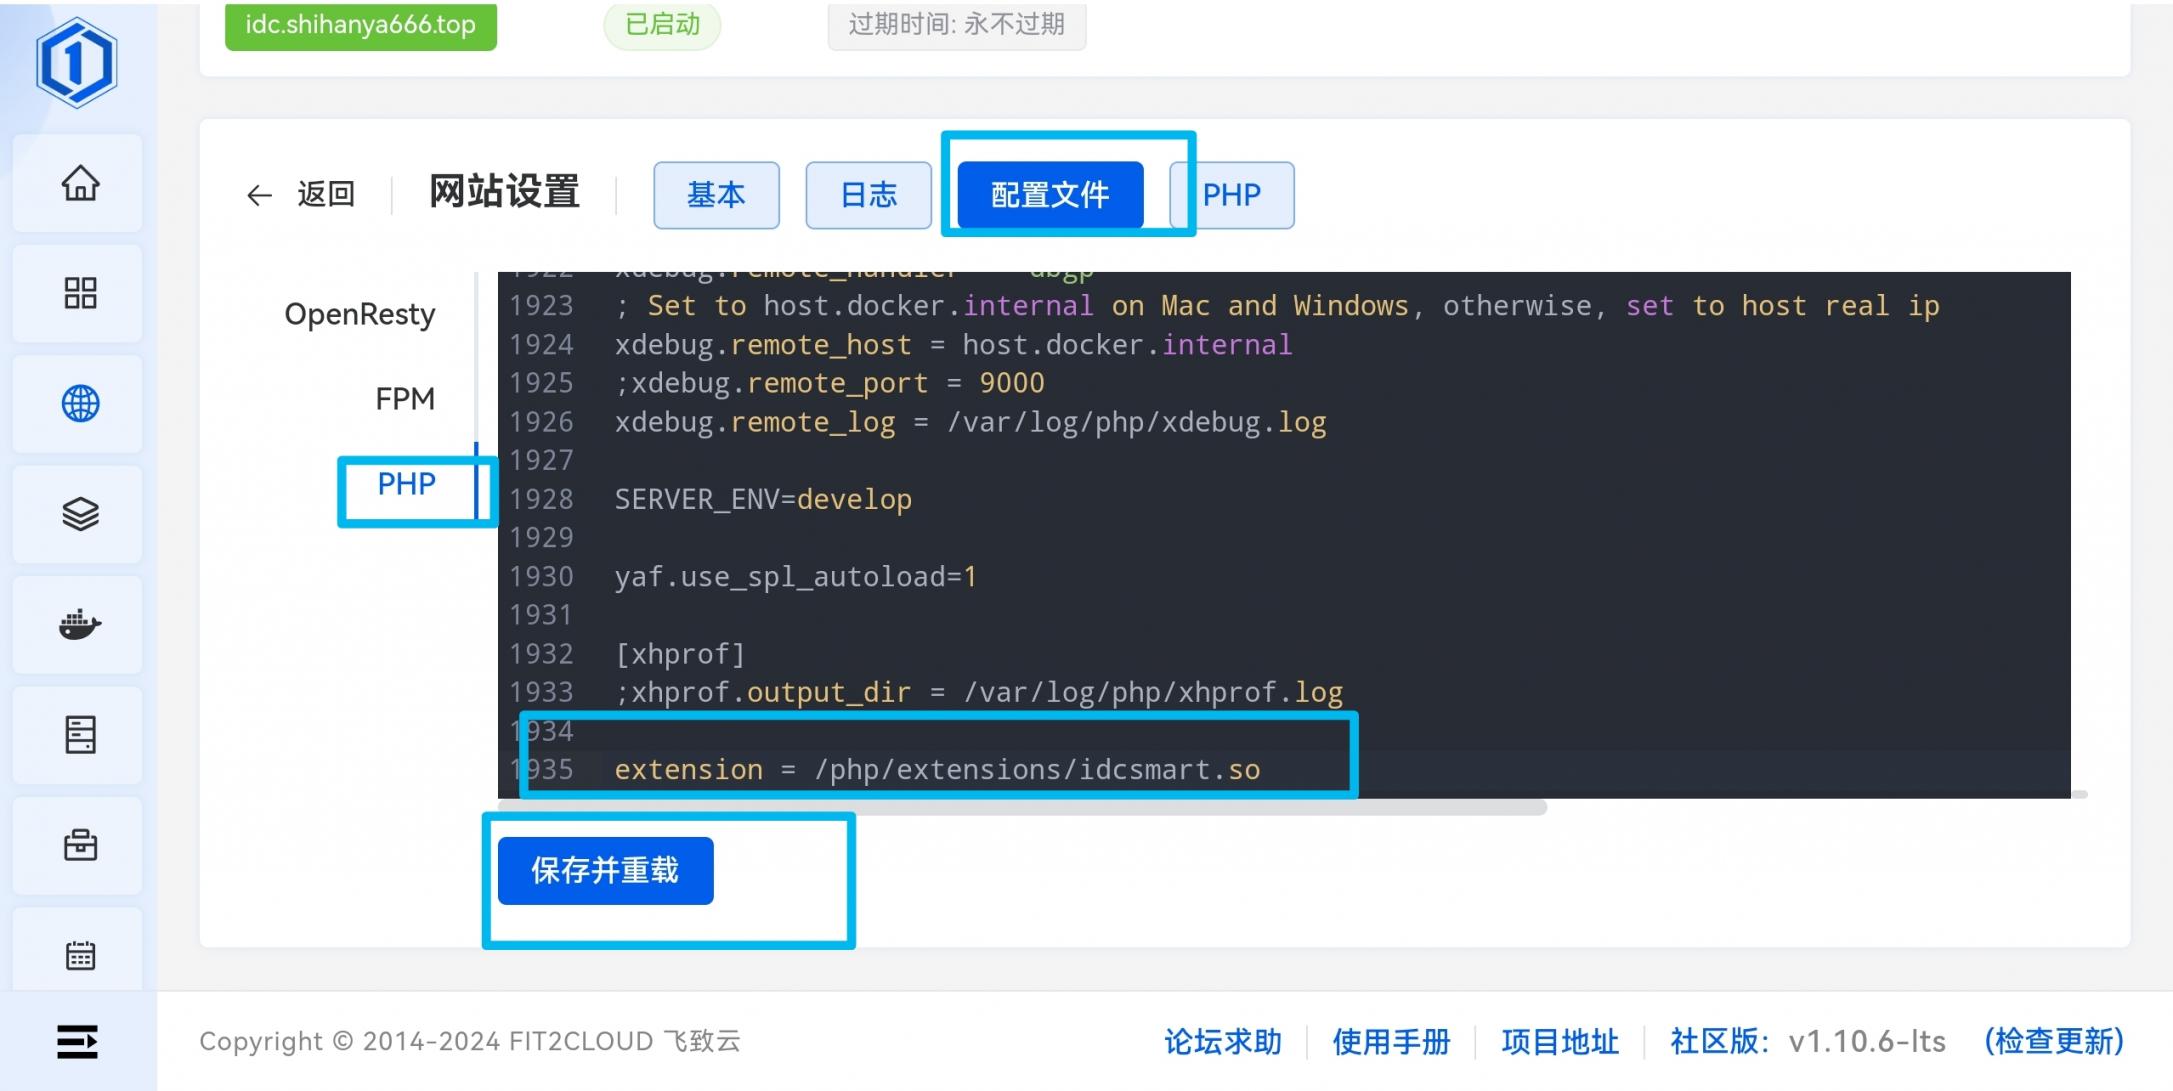Click the idc.shihanya666.top domain button
The width and height of the screenshot is (2173, 1091).
pyautogui.click(x=360, y=24)
